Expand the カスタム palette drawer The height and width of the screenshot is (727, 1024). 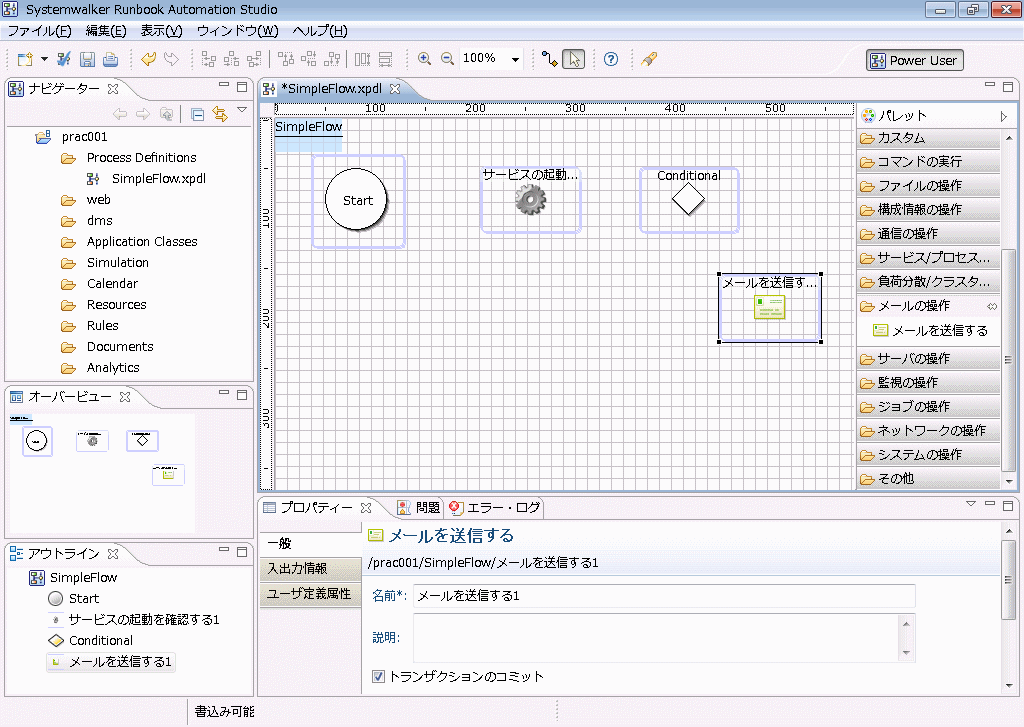928,138
